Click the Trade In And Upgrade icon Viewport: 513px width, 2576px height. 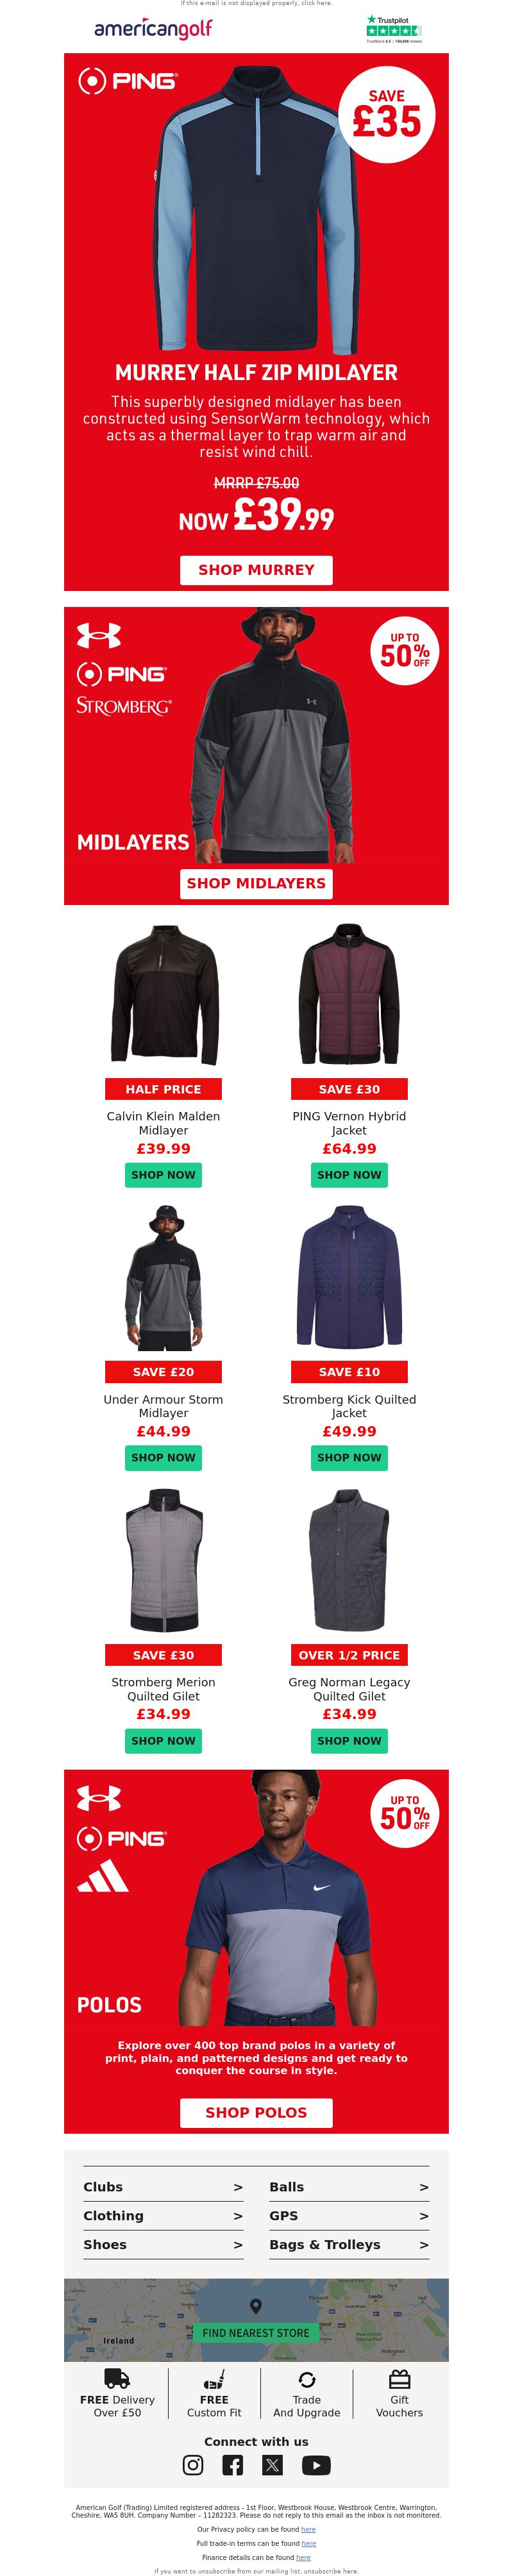tap(307, 2379)
